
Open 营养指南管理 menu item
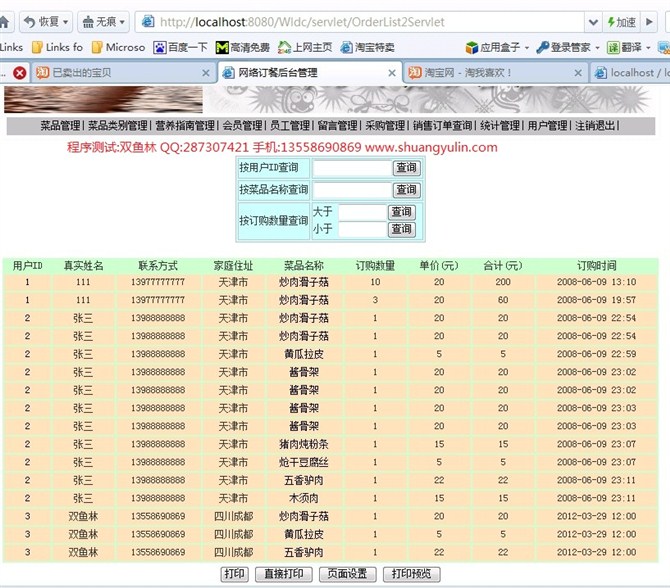pyautogui.click(x=185, y=126)
